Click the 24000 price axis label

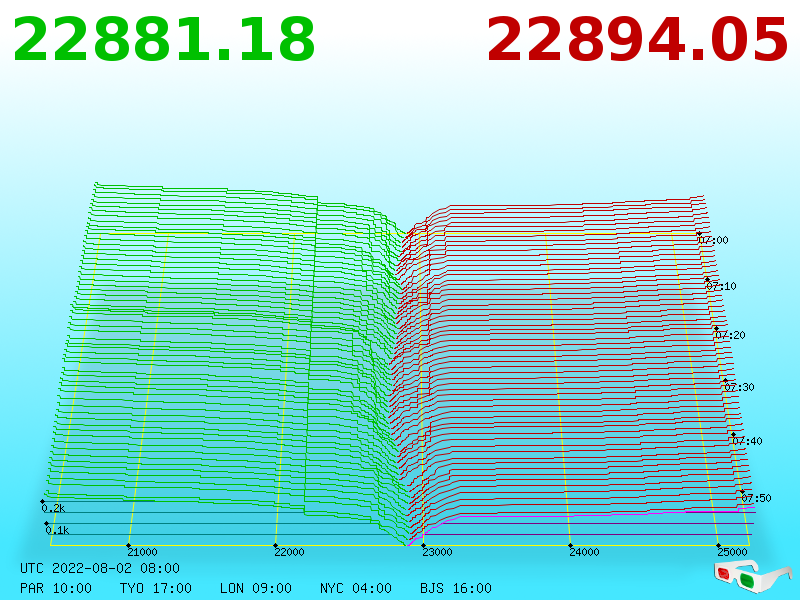click(x=585, y=552)
